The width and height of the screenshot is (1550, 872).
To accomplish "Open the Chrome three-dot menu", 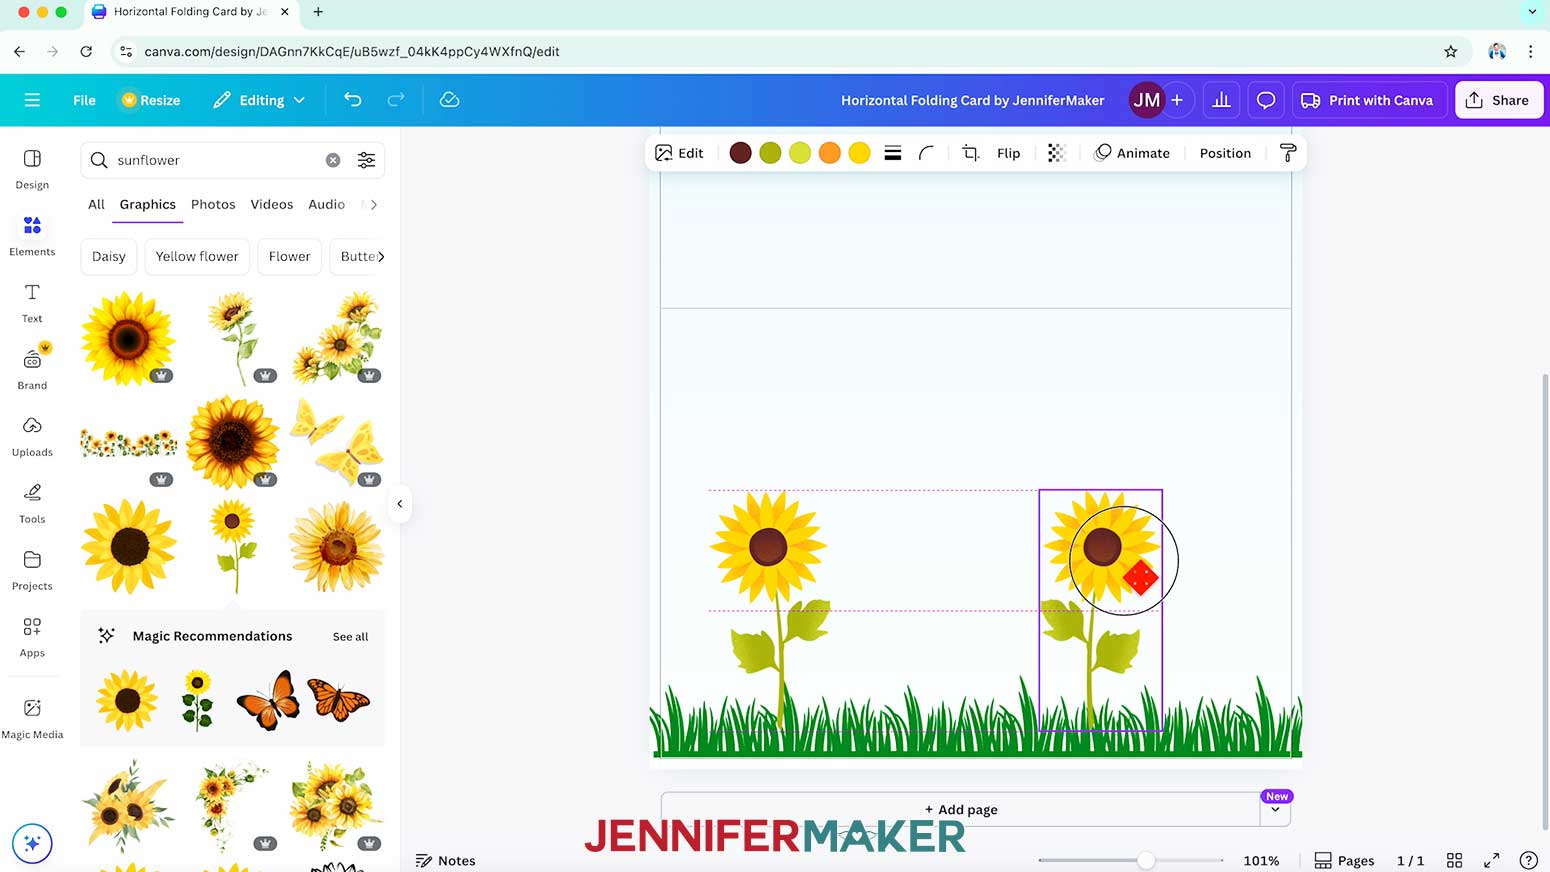I will [x=1530, y=51].
